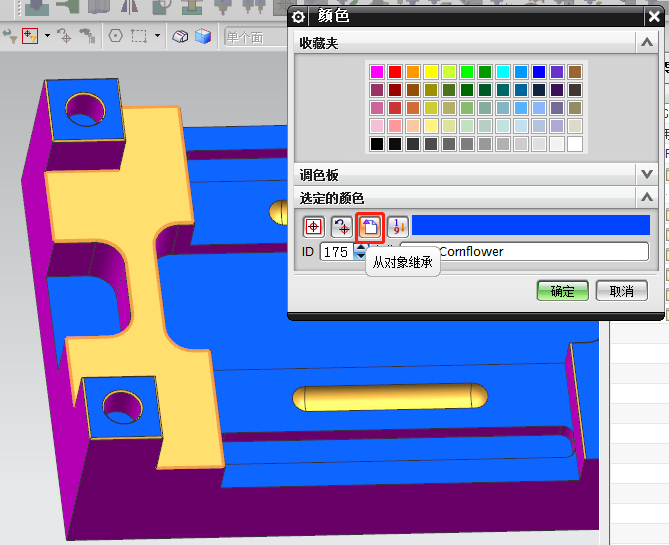Click the grey tree-structure toolbar icon
669x545 pixels.
(x=88, y=36)
